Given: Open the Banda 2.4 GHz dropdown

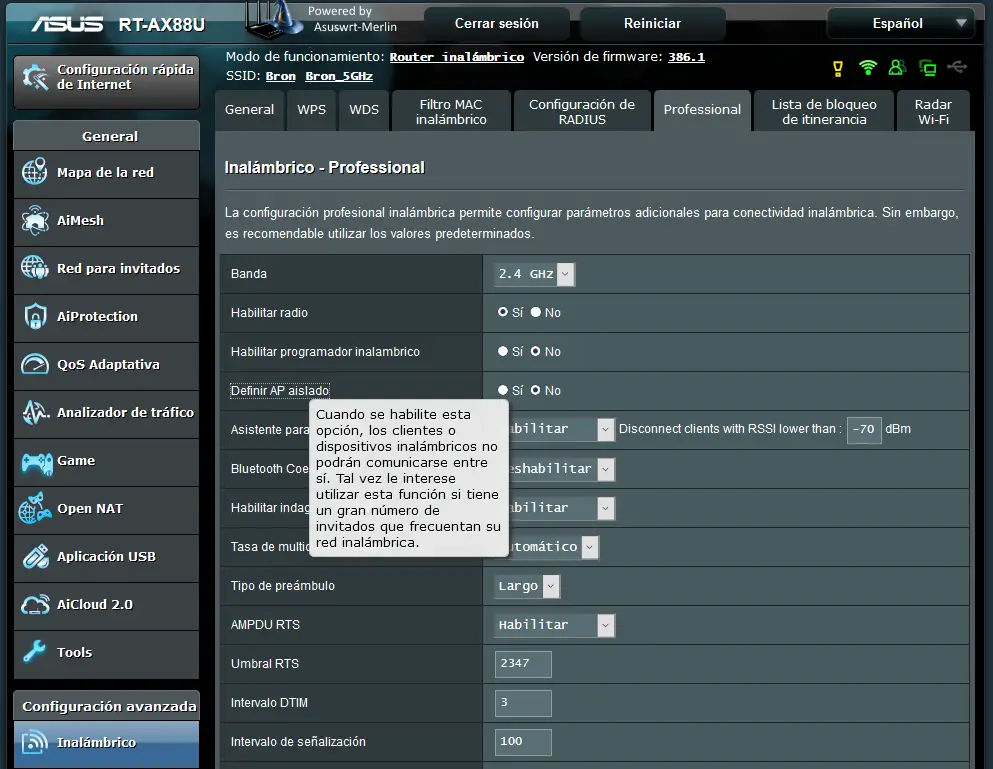Looking at the screenshot, I should pos(534,274).
